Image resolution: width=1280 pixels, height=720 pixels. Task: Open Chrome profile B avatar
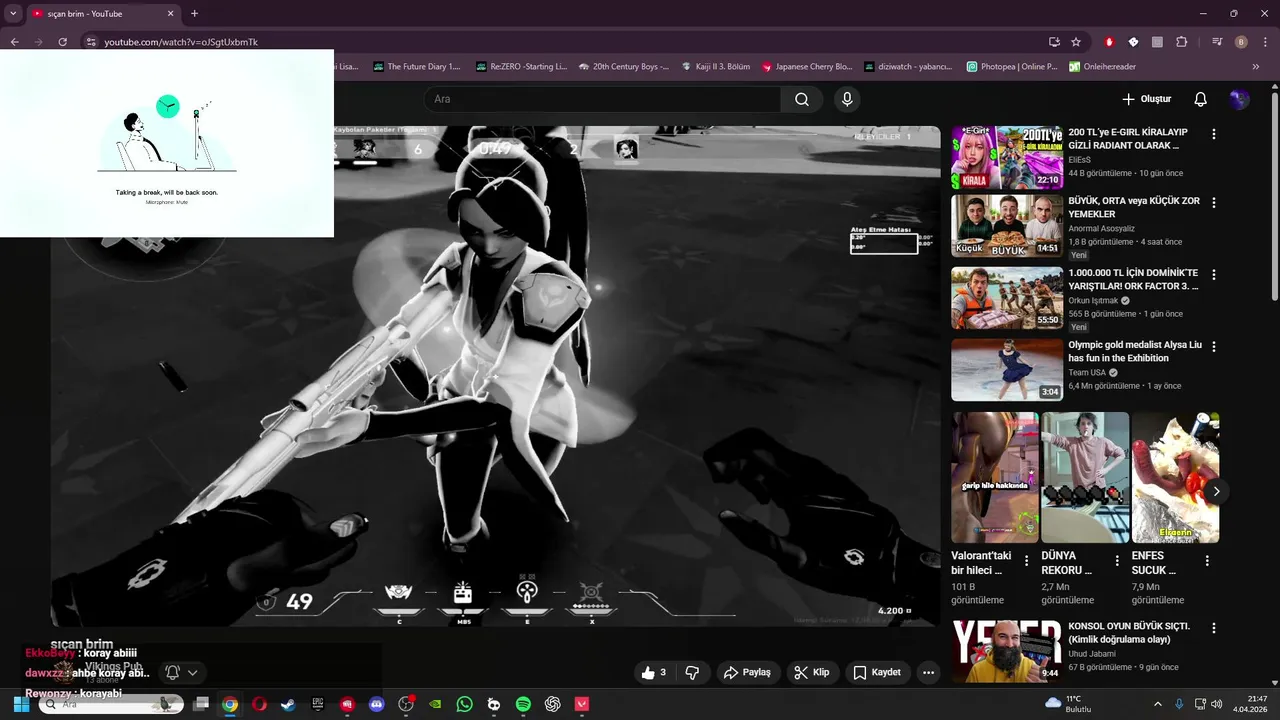(1241, 42)
